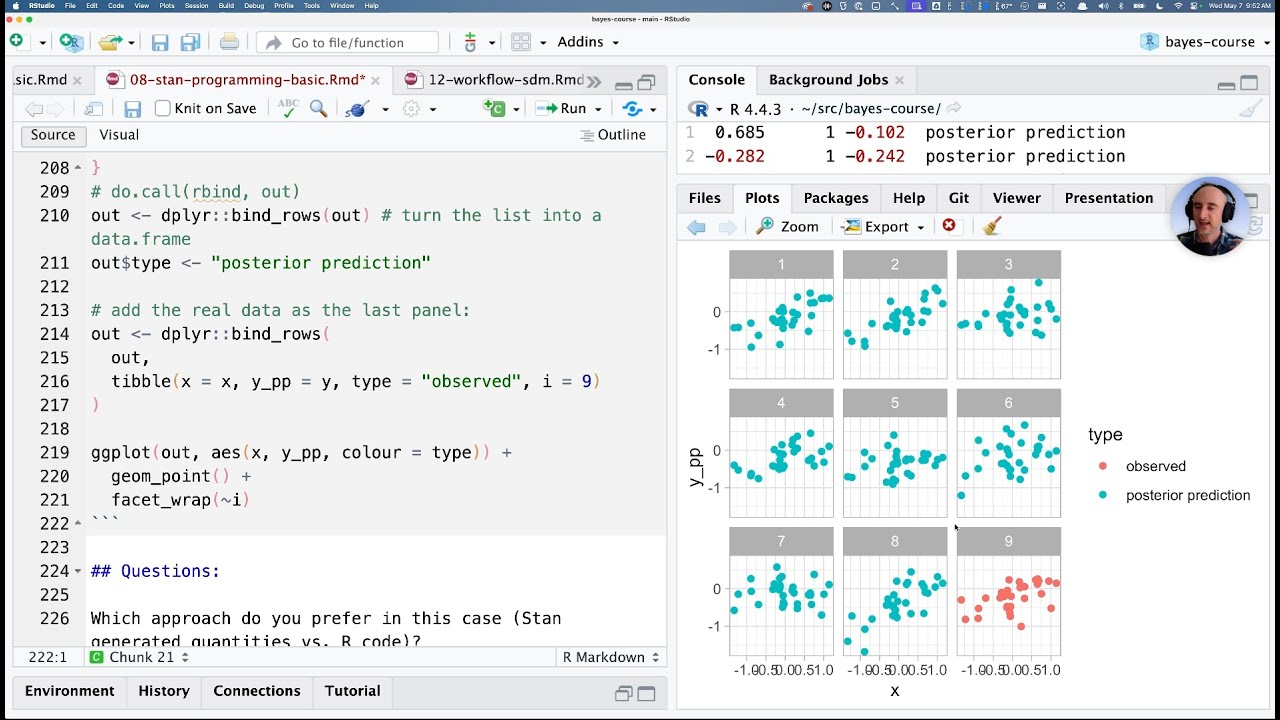Viewport: 1280px width, 720px height.
Task: Open Git version control toolbar icon
Action: coord(470,42)
